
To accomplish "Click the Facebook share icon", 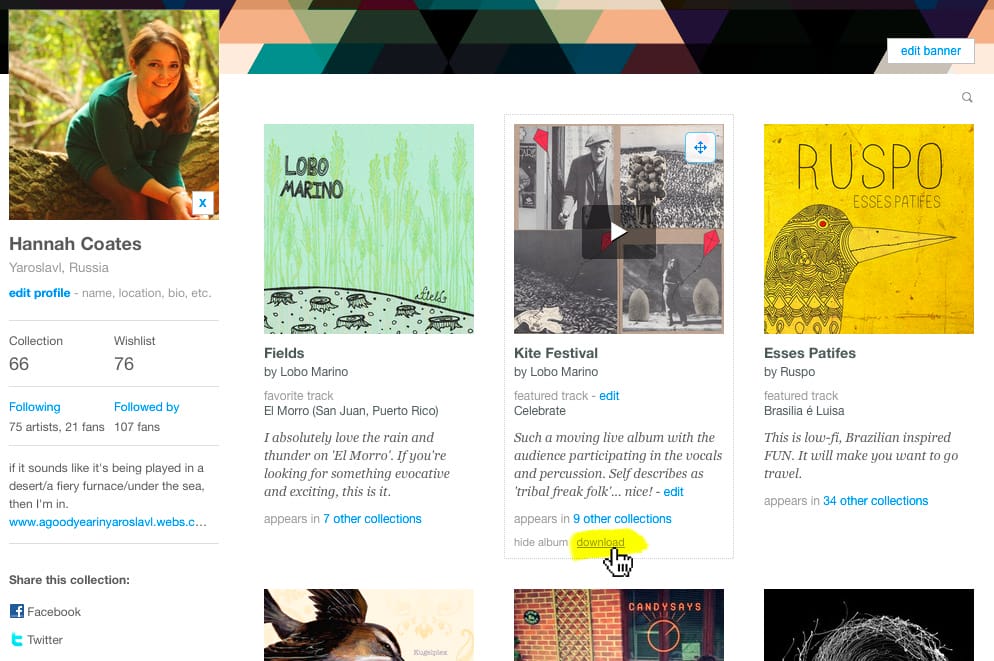I will point(16,611).
